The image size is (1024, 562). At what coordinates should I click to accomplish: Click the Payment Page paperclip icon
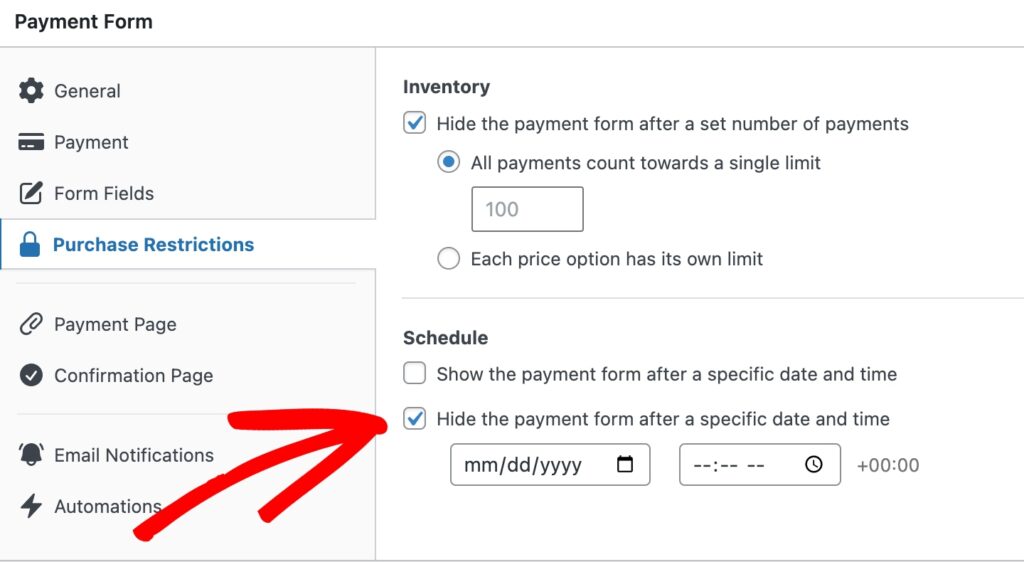click(31, 325)
